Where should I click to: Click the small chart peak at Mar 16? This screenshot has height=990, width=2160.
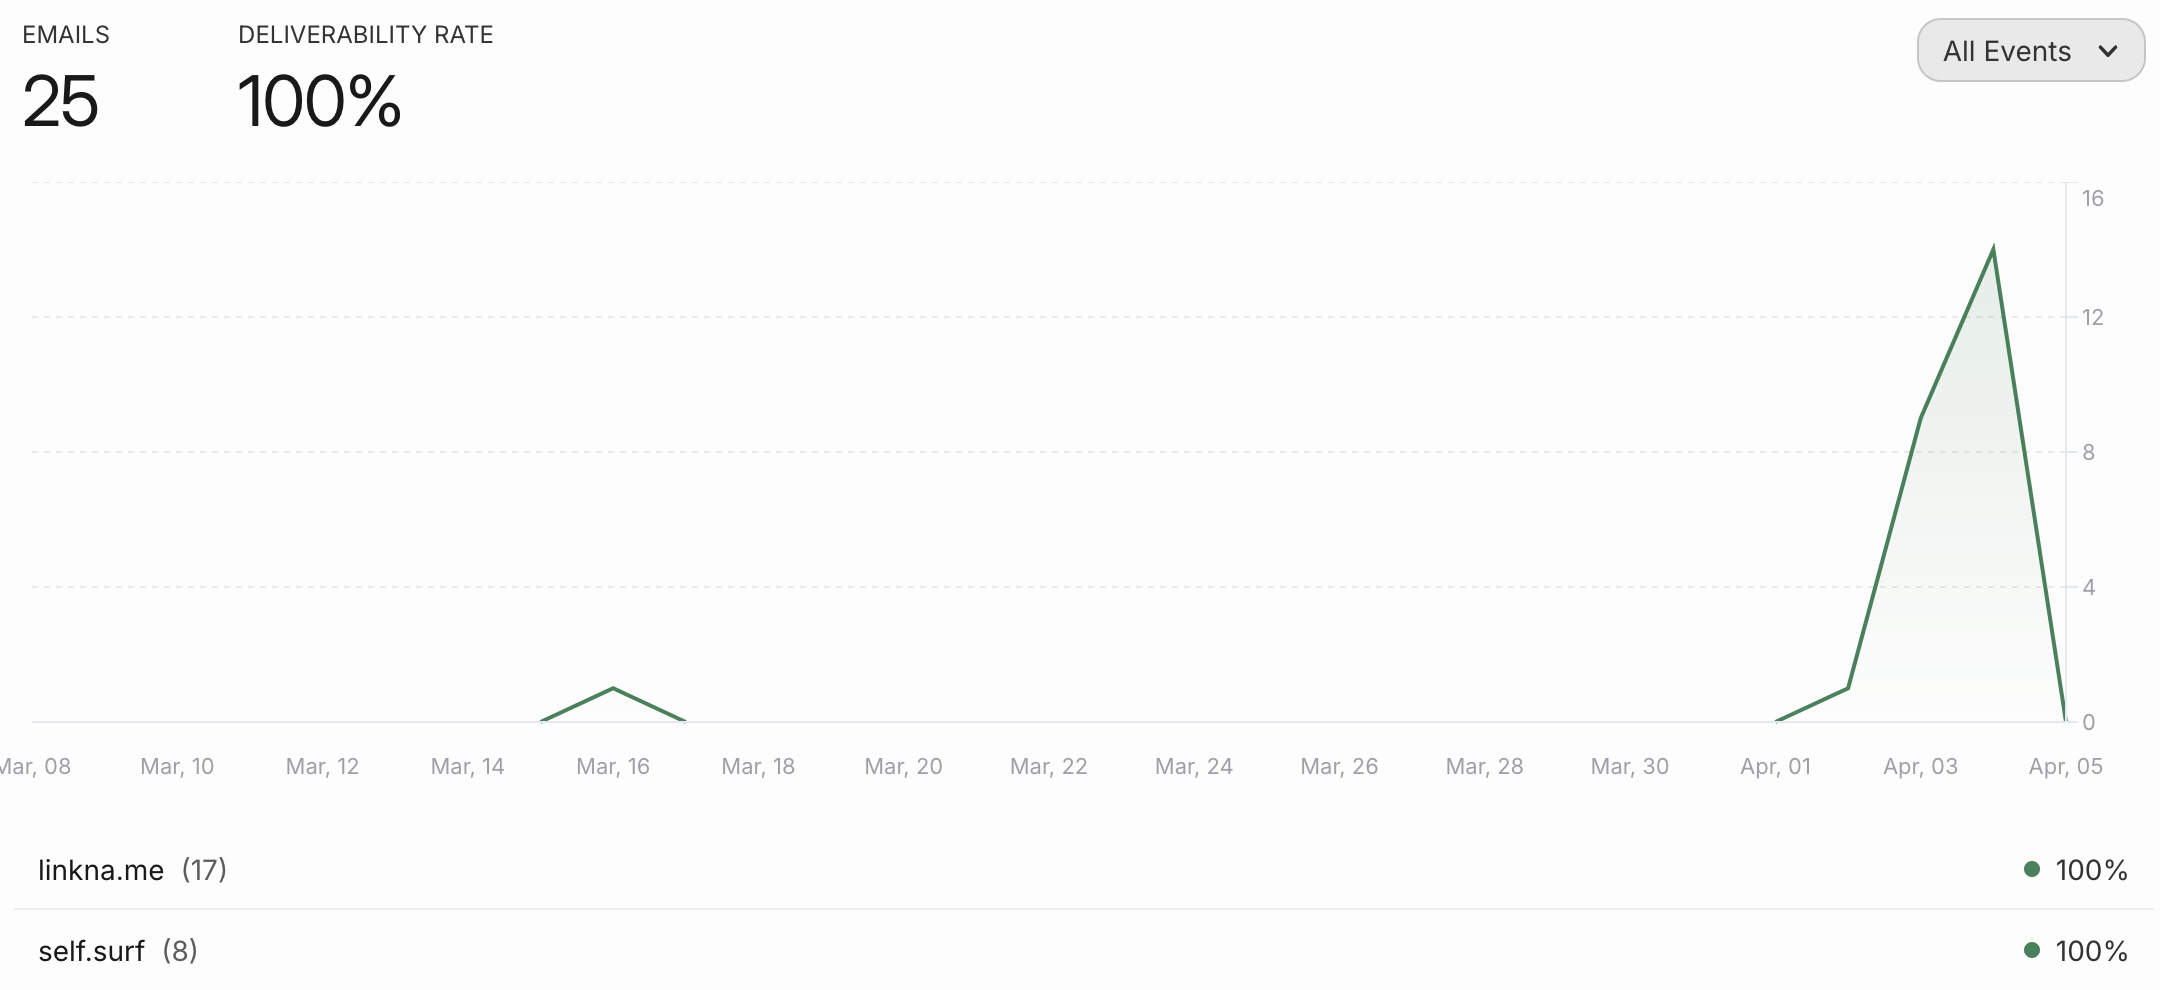(x=613, y=688)
